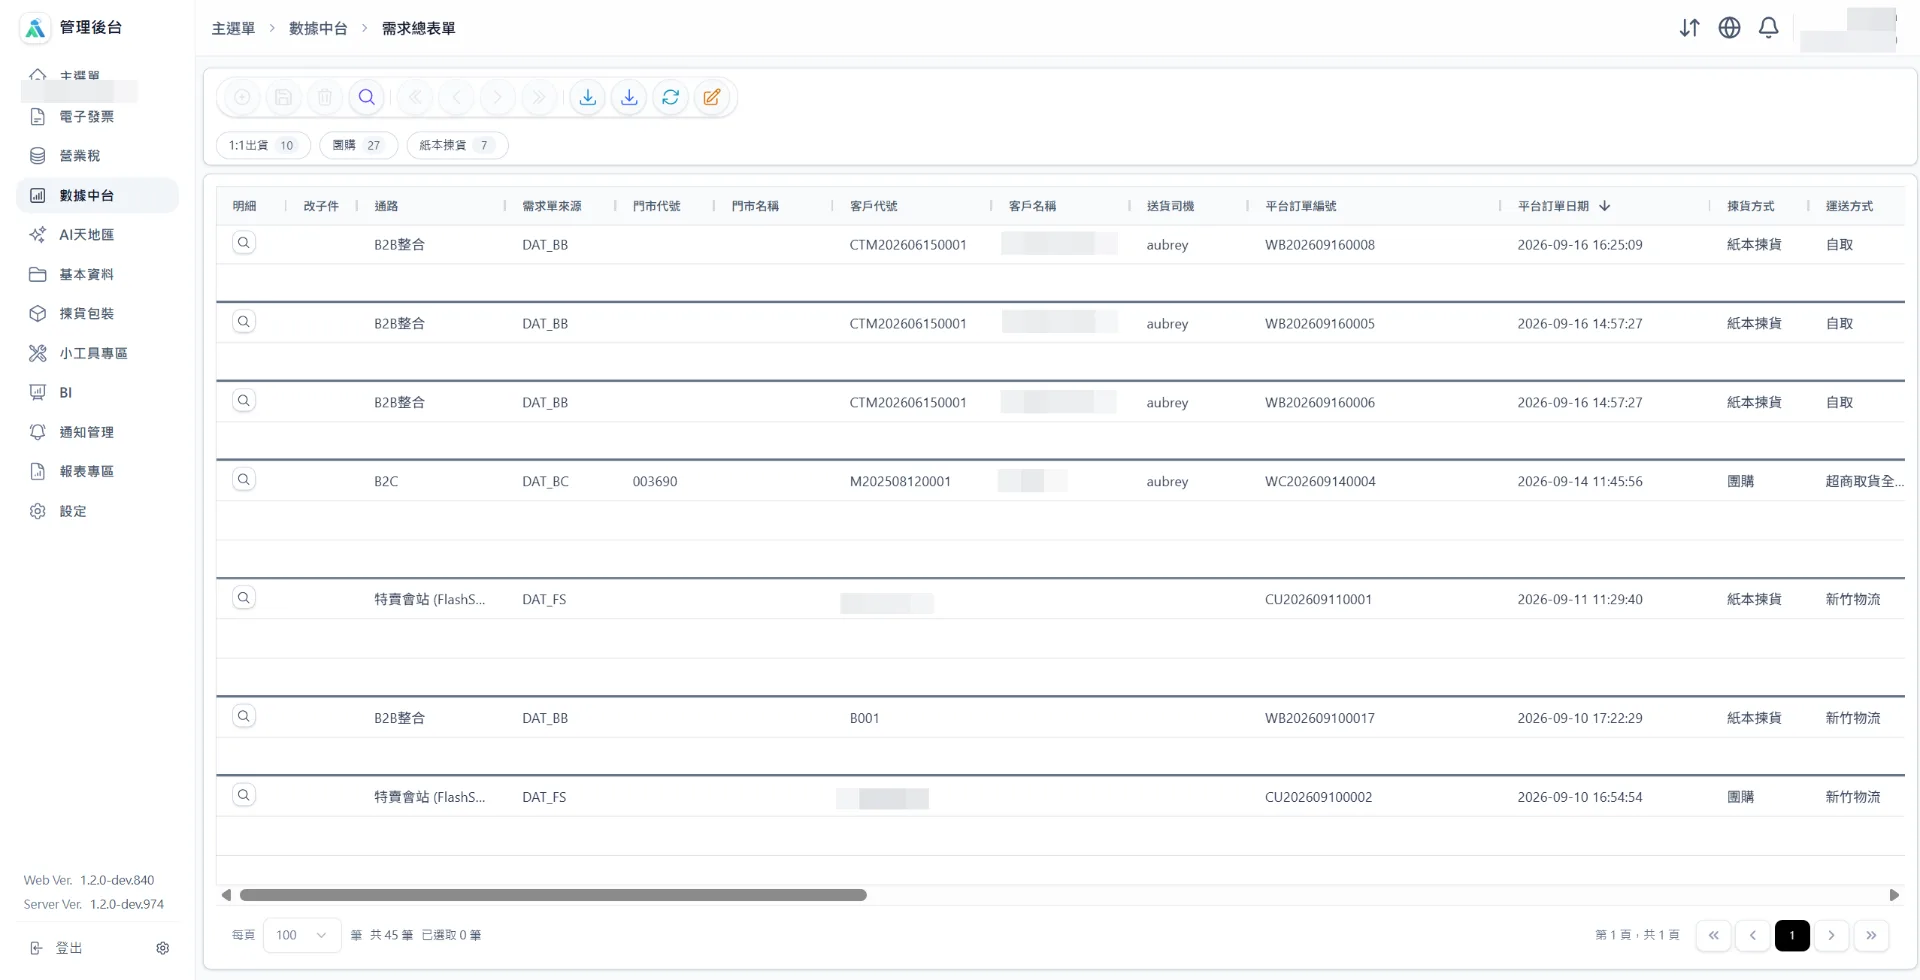Open detail magnifier for order WB202609100017
Viewport: 1920px width, 980px height.
pyautogui.click(x=244, y=716)
